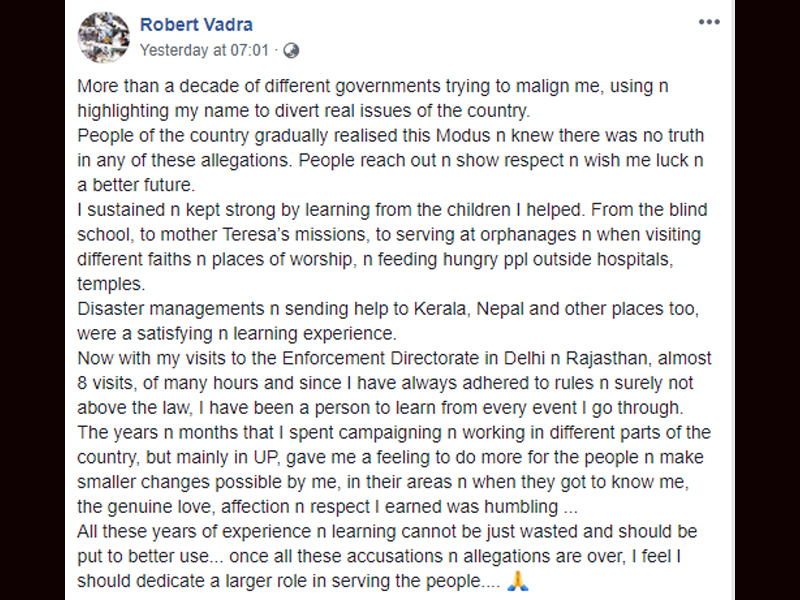Click the folded hands emoji
The width and height of the screenshot is (800, 600).
[x=517, y=581]
